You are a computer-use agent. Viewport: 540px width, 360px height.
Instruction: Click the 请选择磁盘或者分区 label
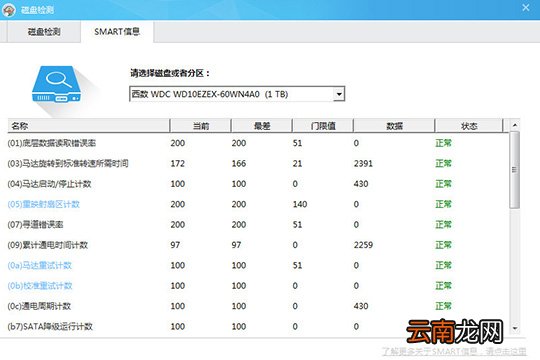[169, 73]
